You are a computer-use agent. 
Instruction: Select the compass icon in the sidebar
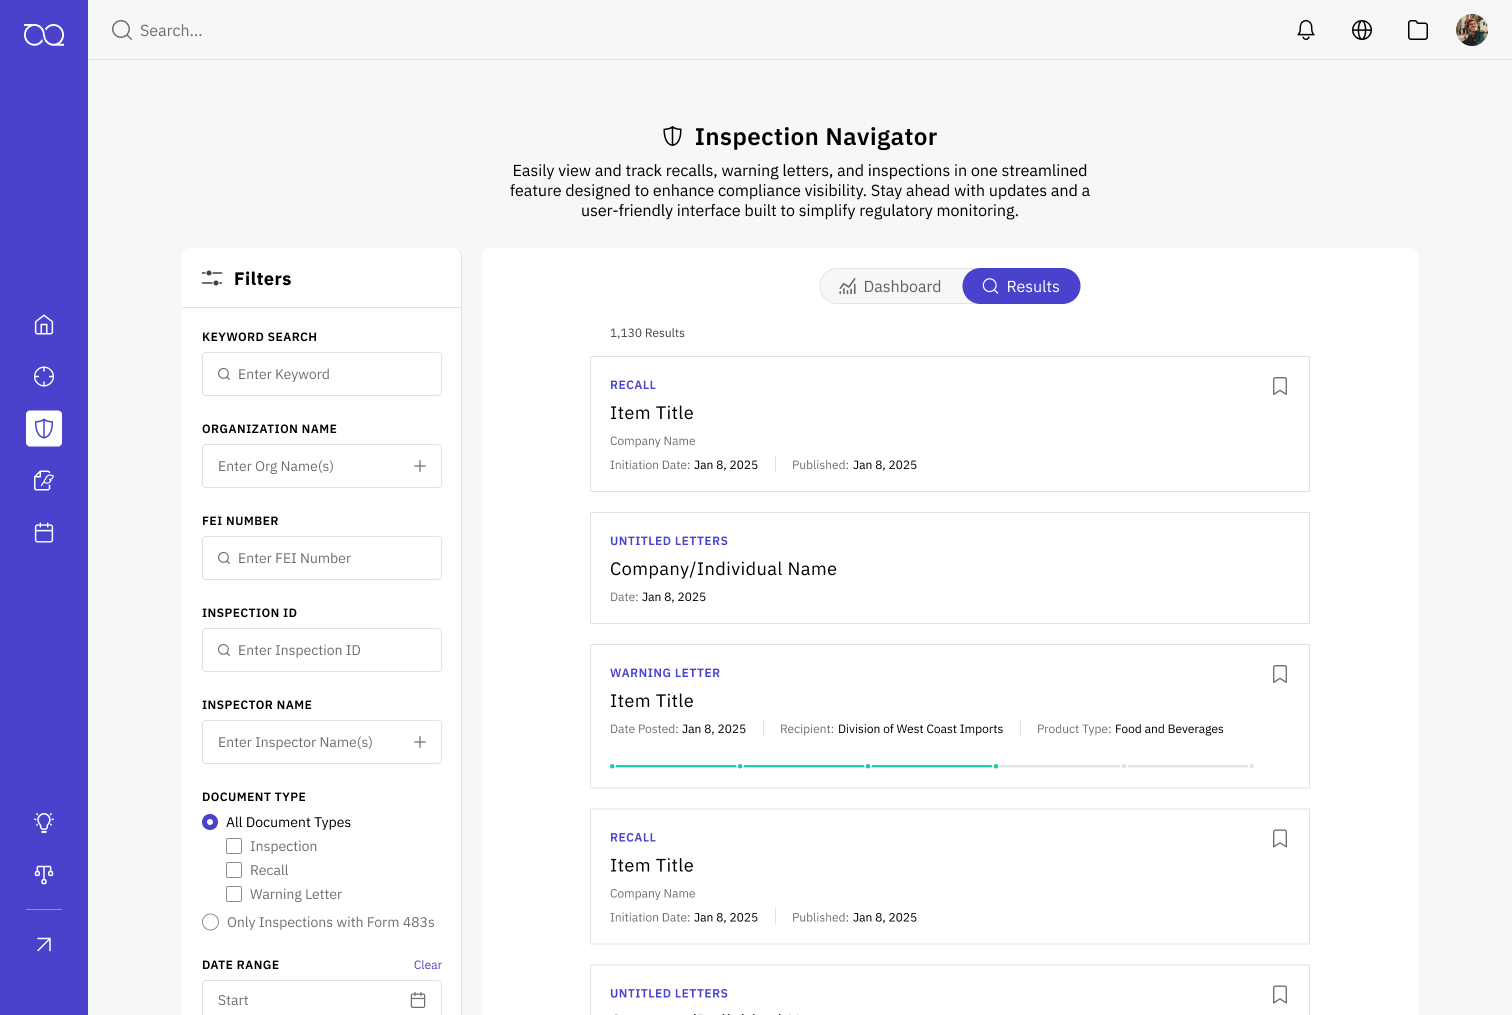[x=44, y=376]
